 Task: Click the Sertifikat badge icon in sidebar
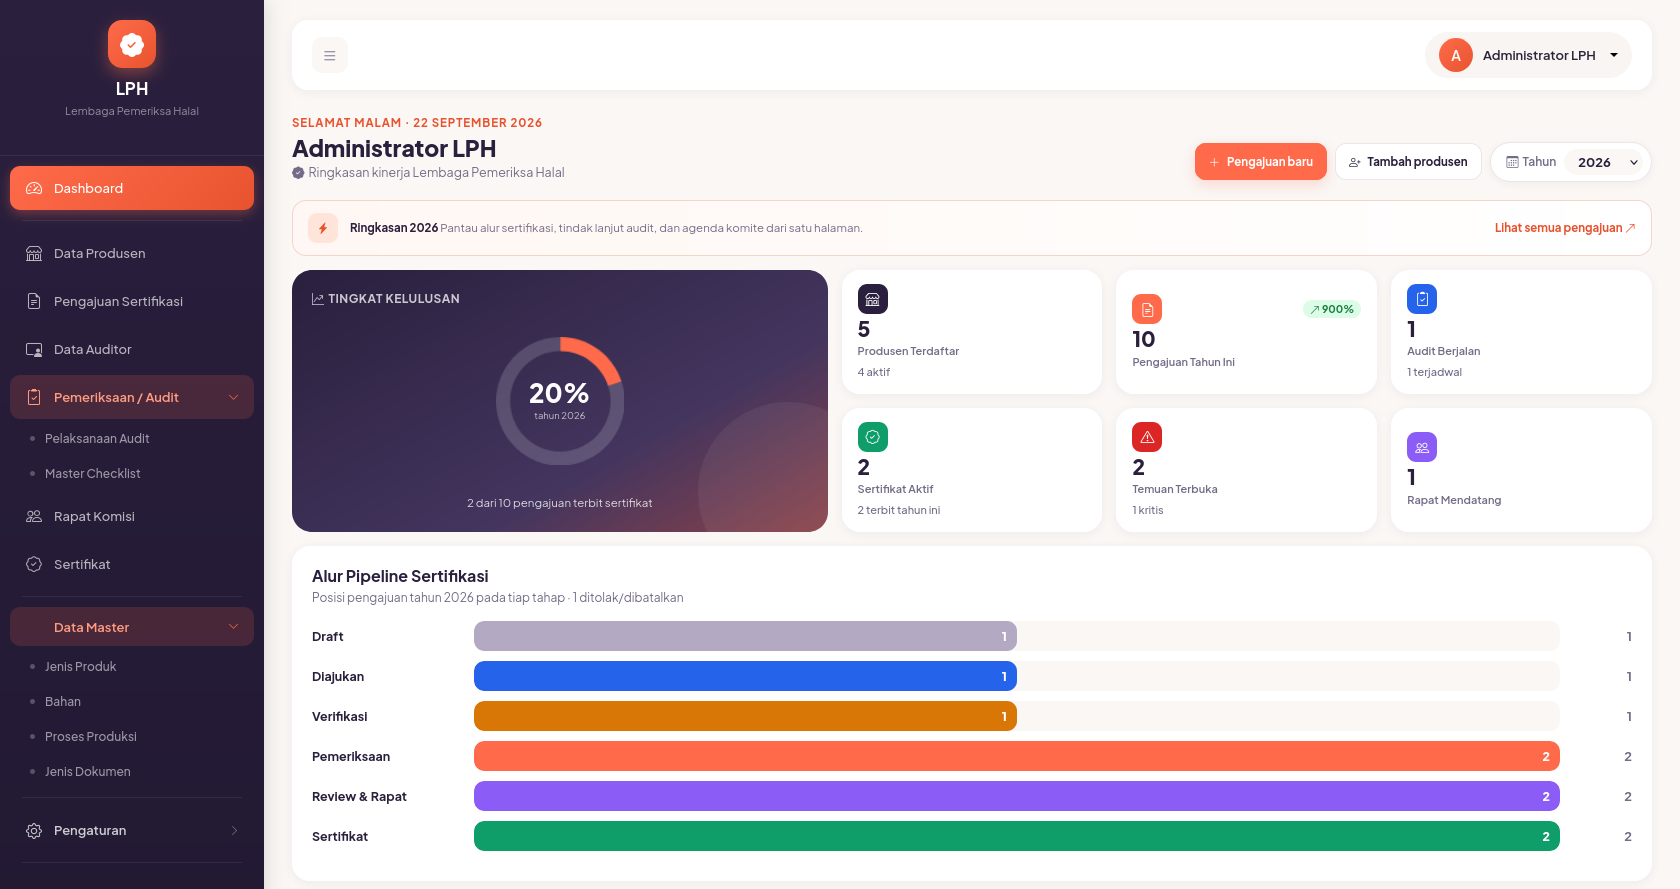click(x=34, y=564)
